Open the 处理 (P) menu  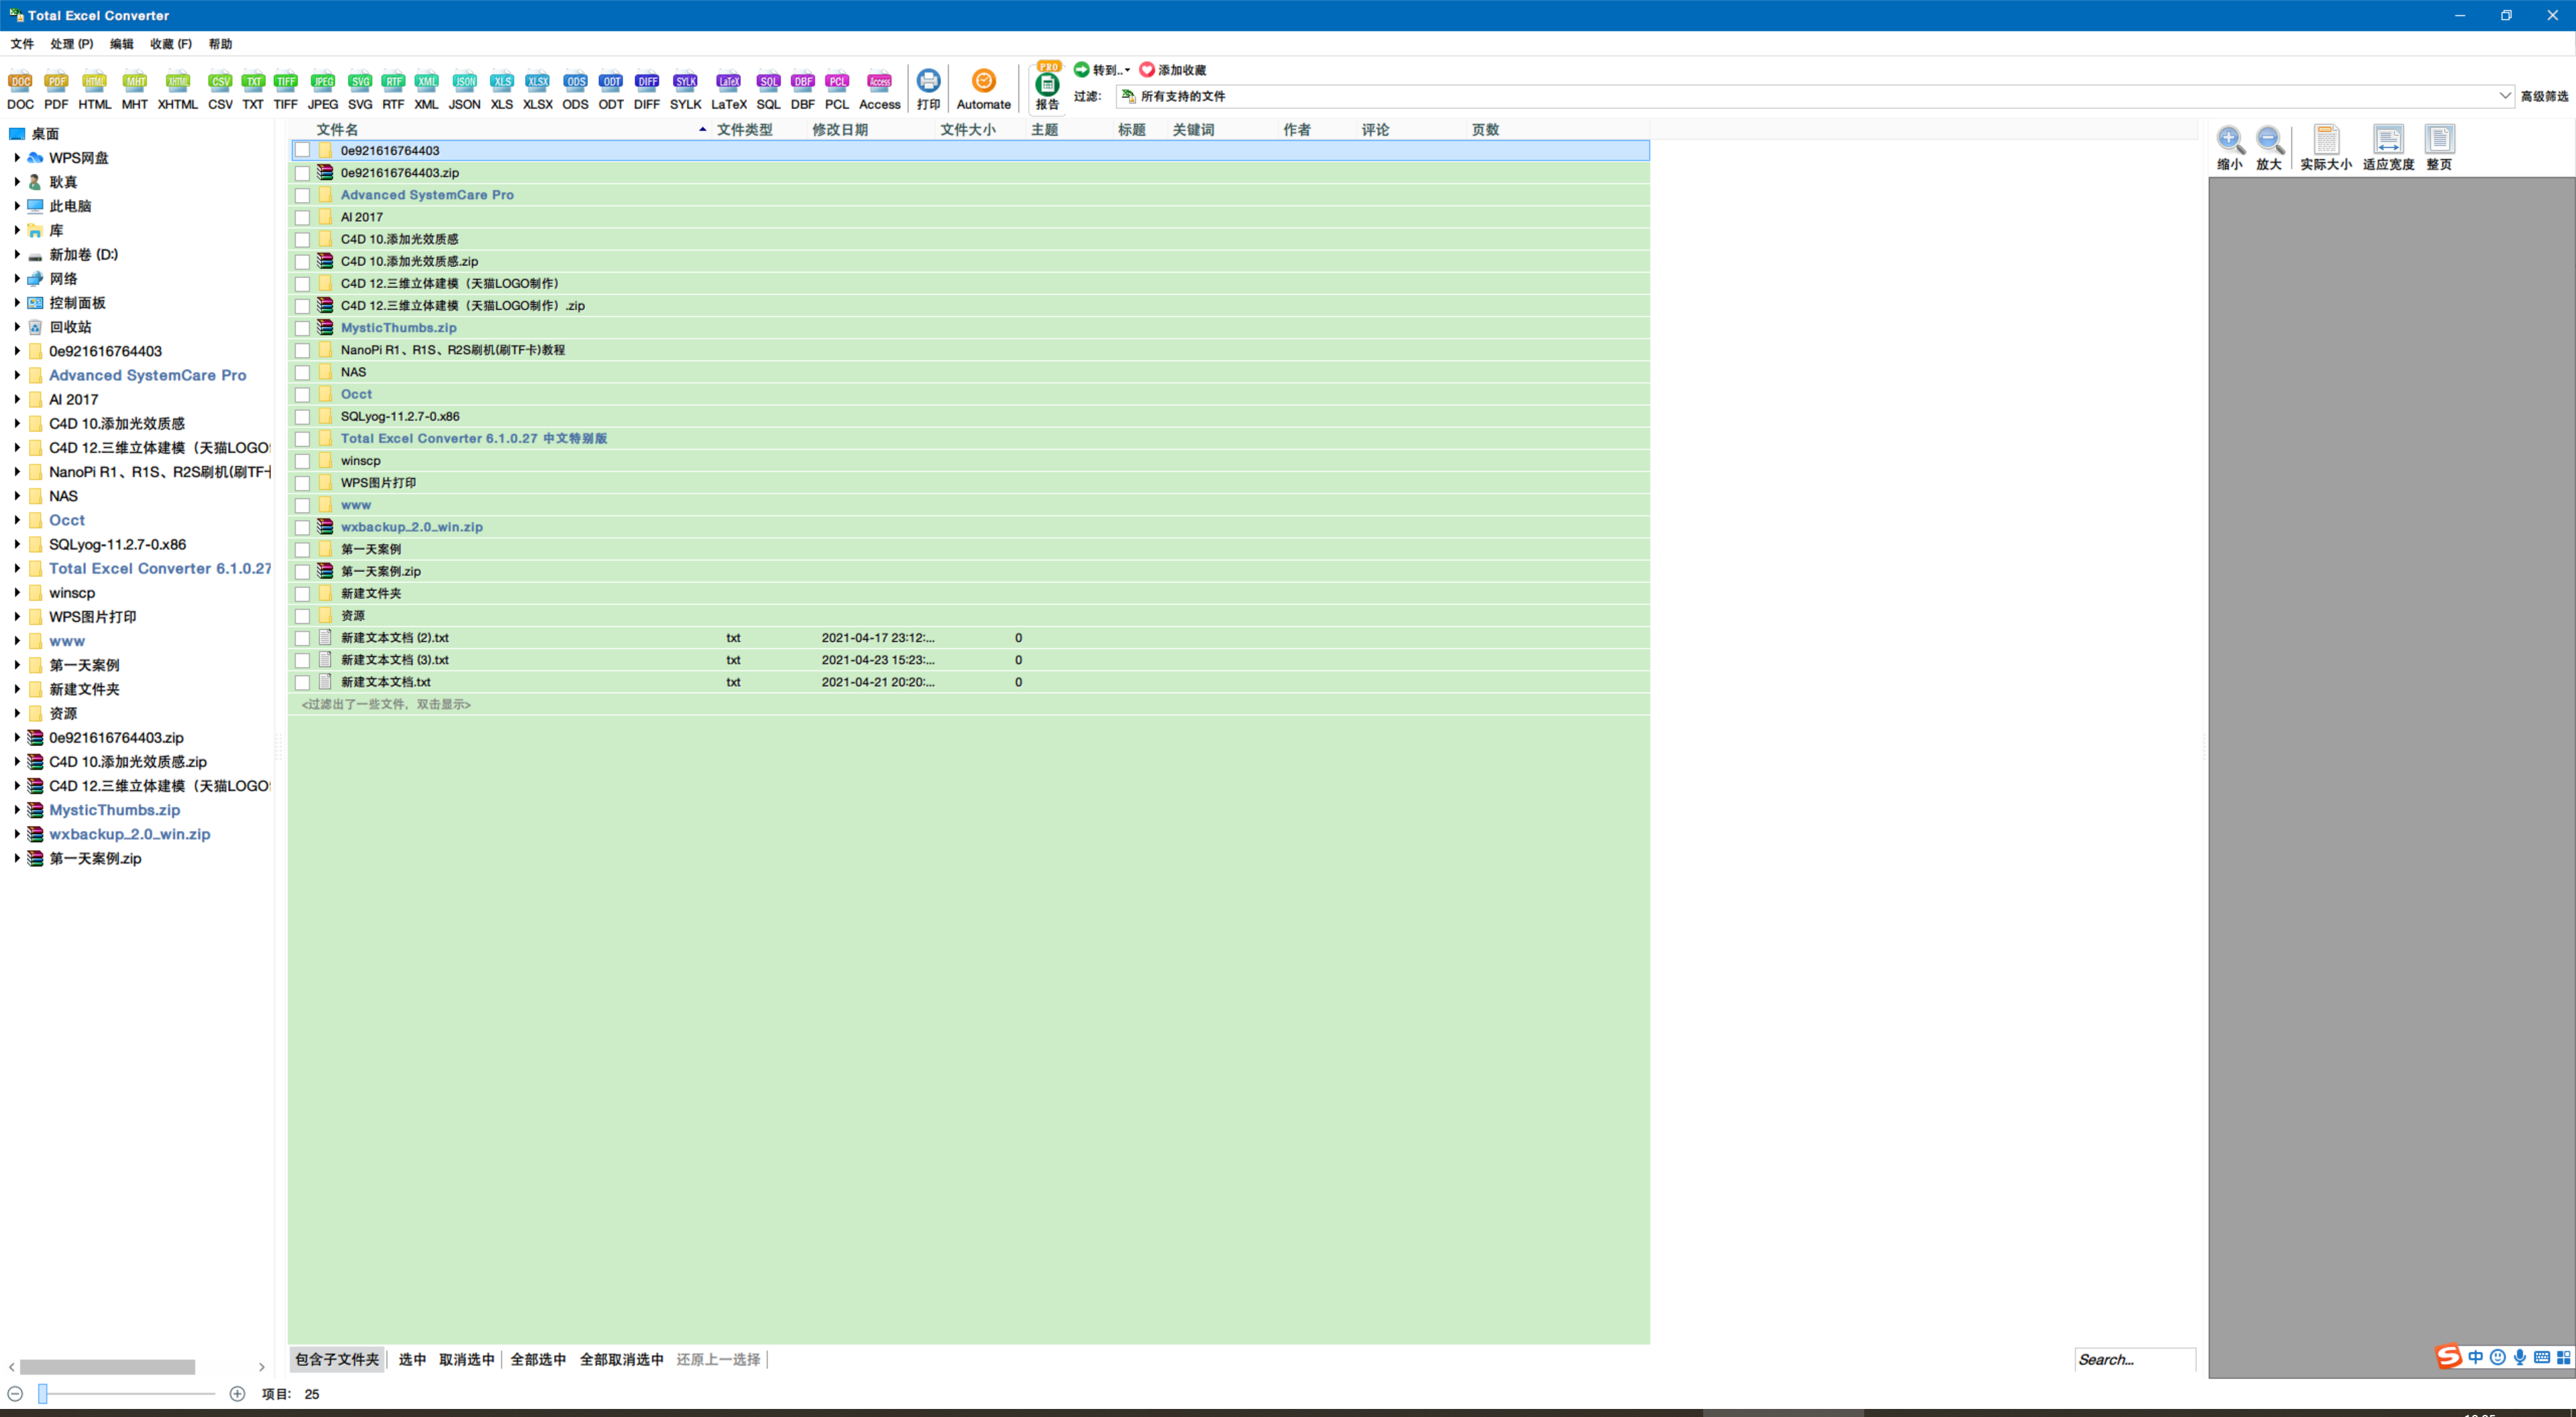pyautogui.click(x=71, y=44)
